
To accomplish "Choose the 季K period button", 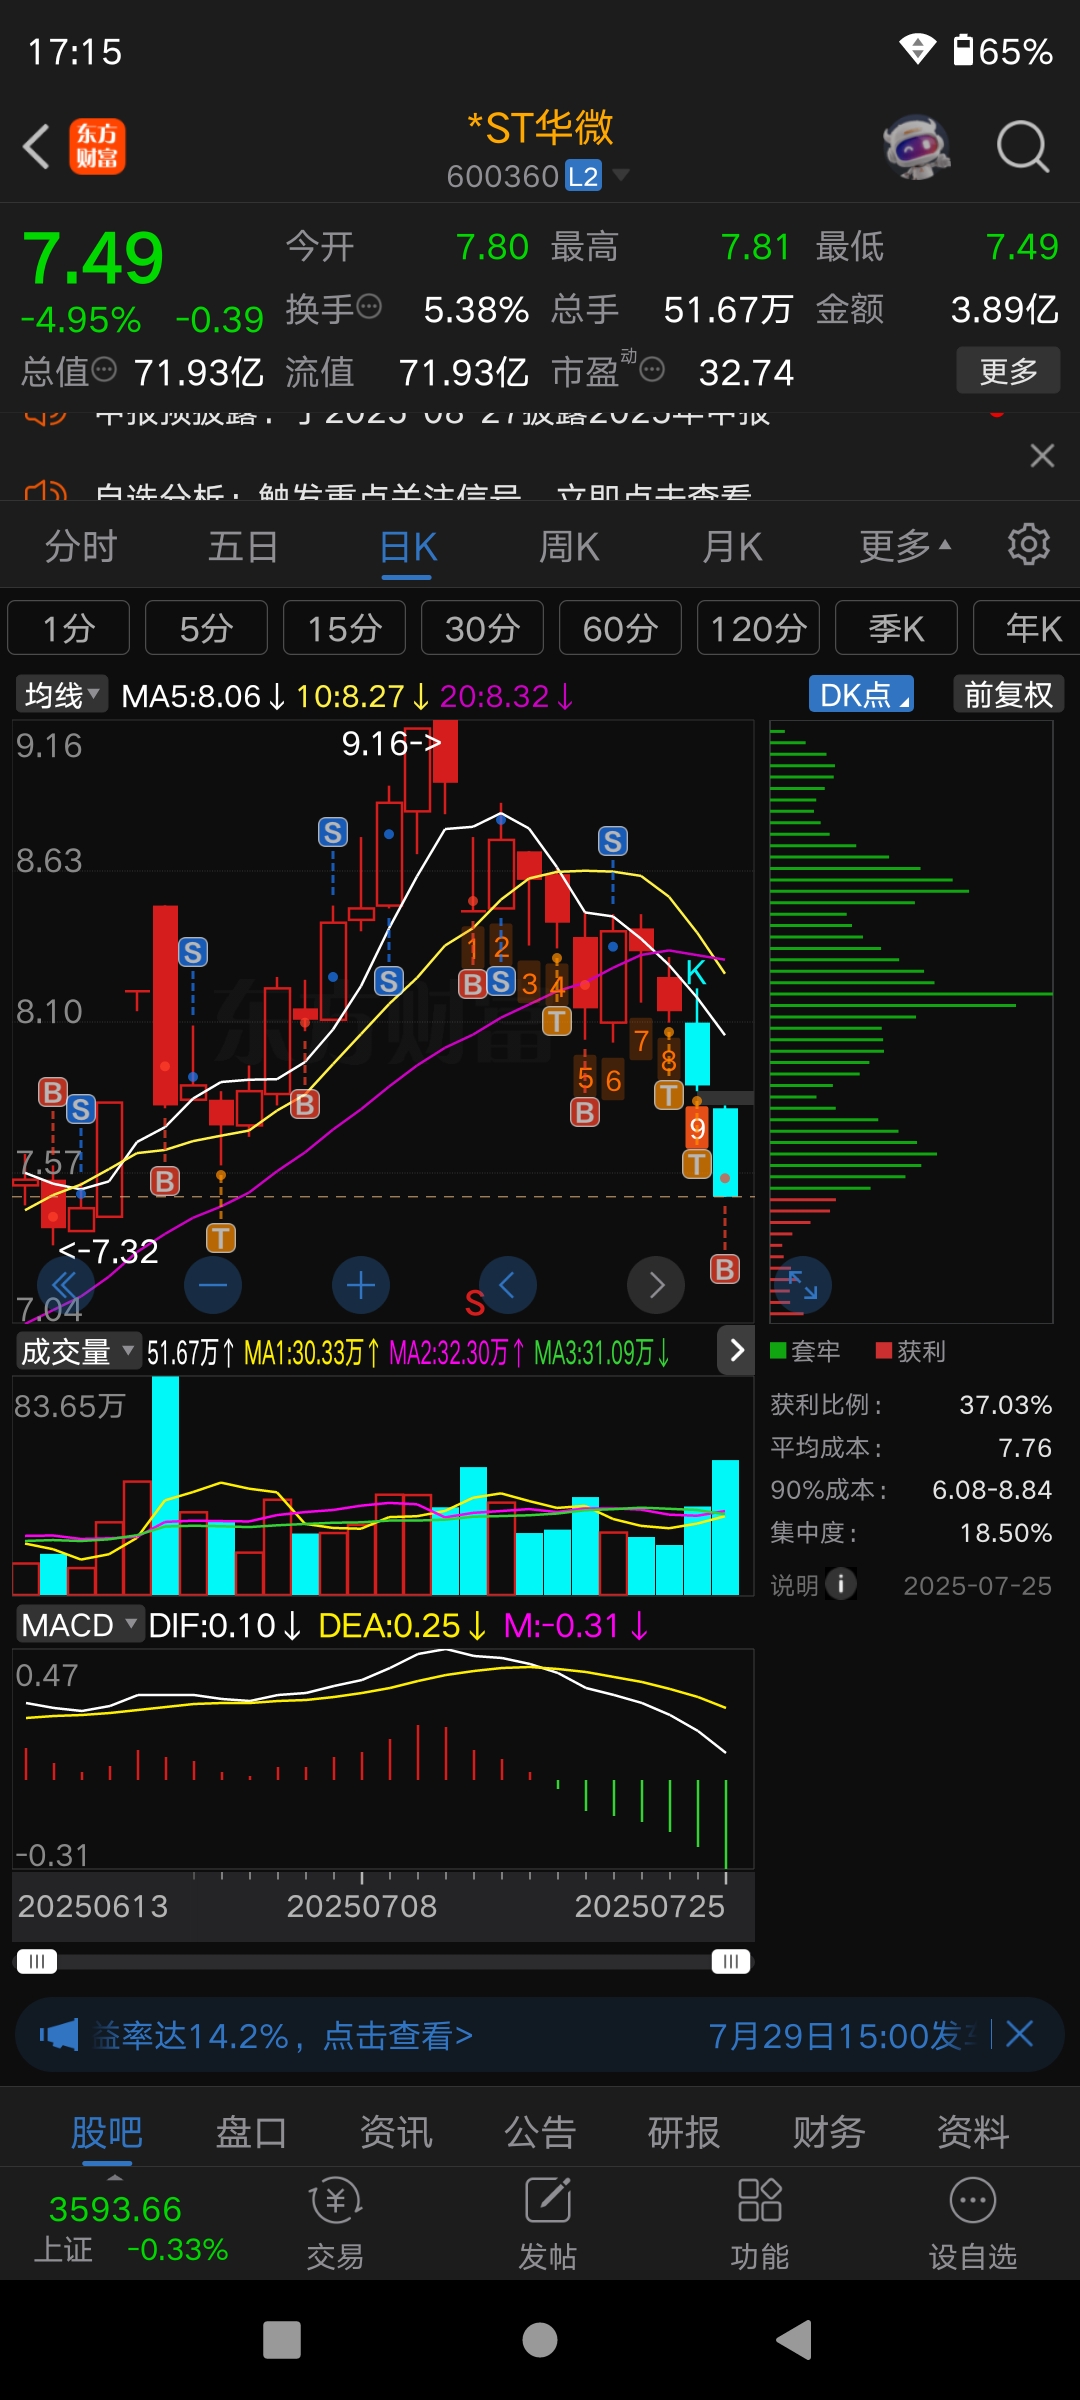I will click(x=896, y=628).
